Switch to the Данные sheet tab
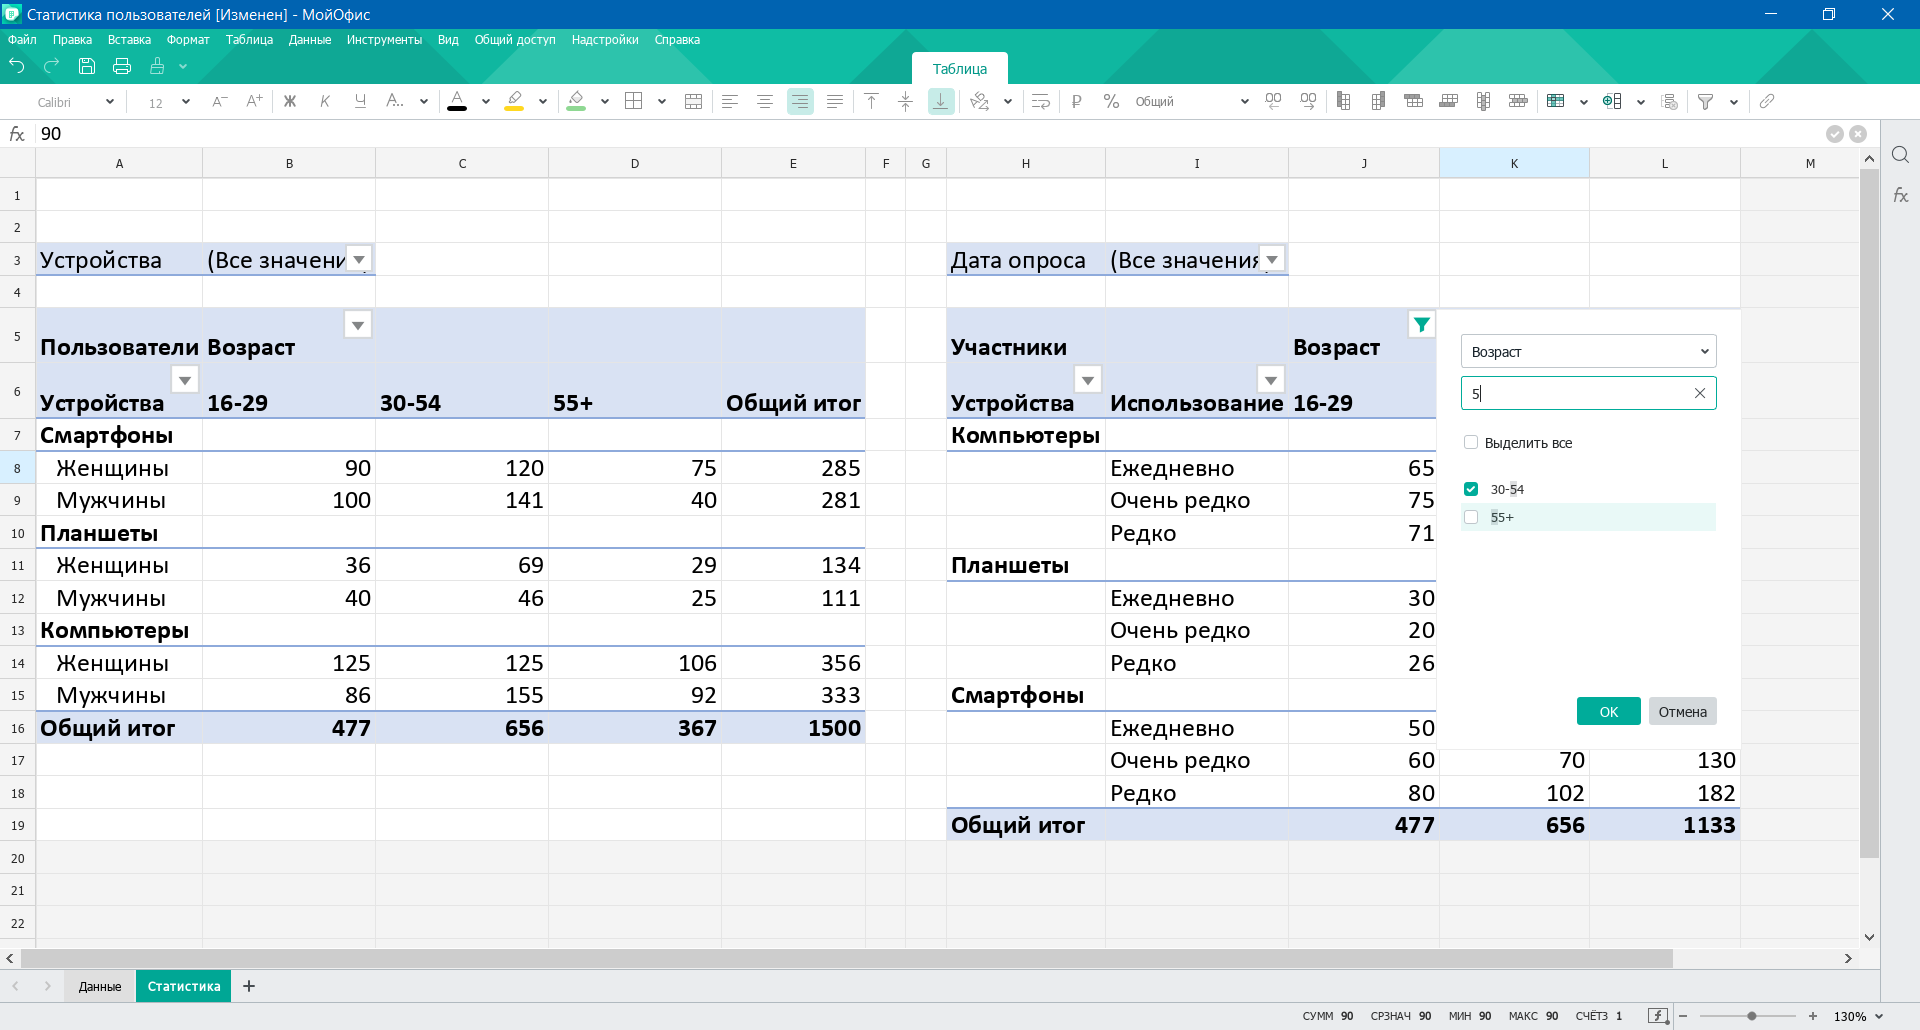This screenshot has height=1030, width=1920. tap(100, 986)
